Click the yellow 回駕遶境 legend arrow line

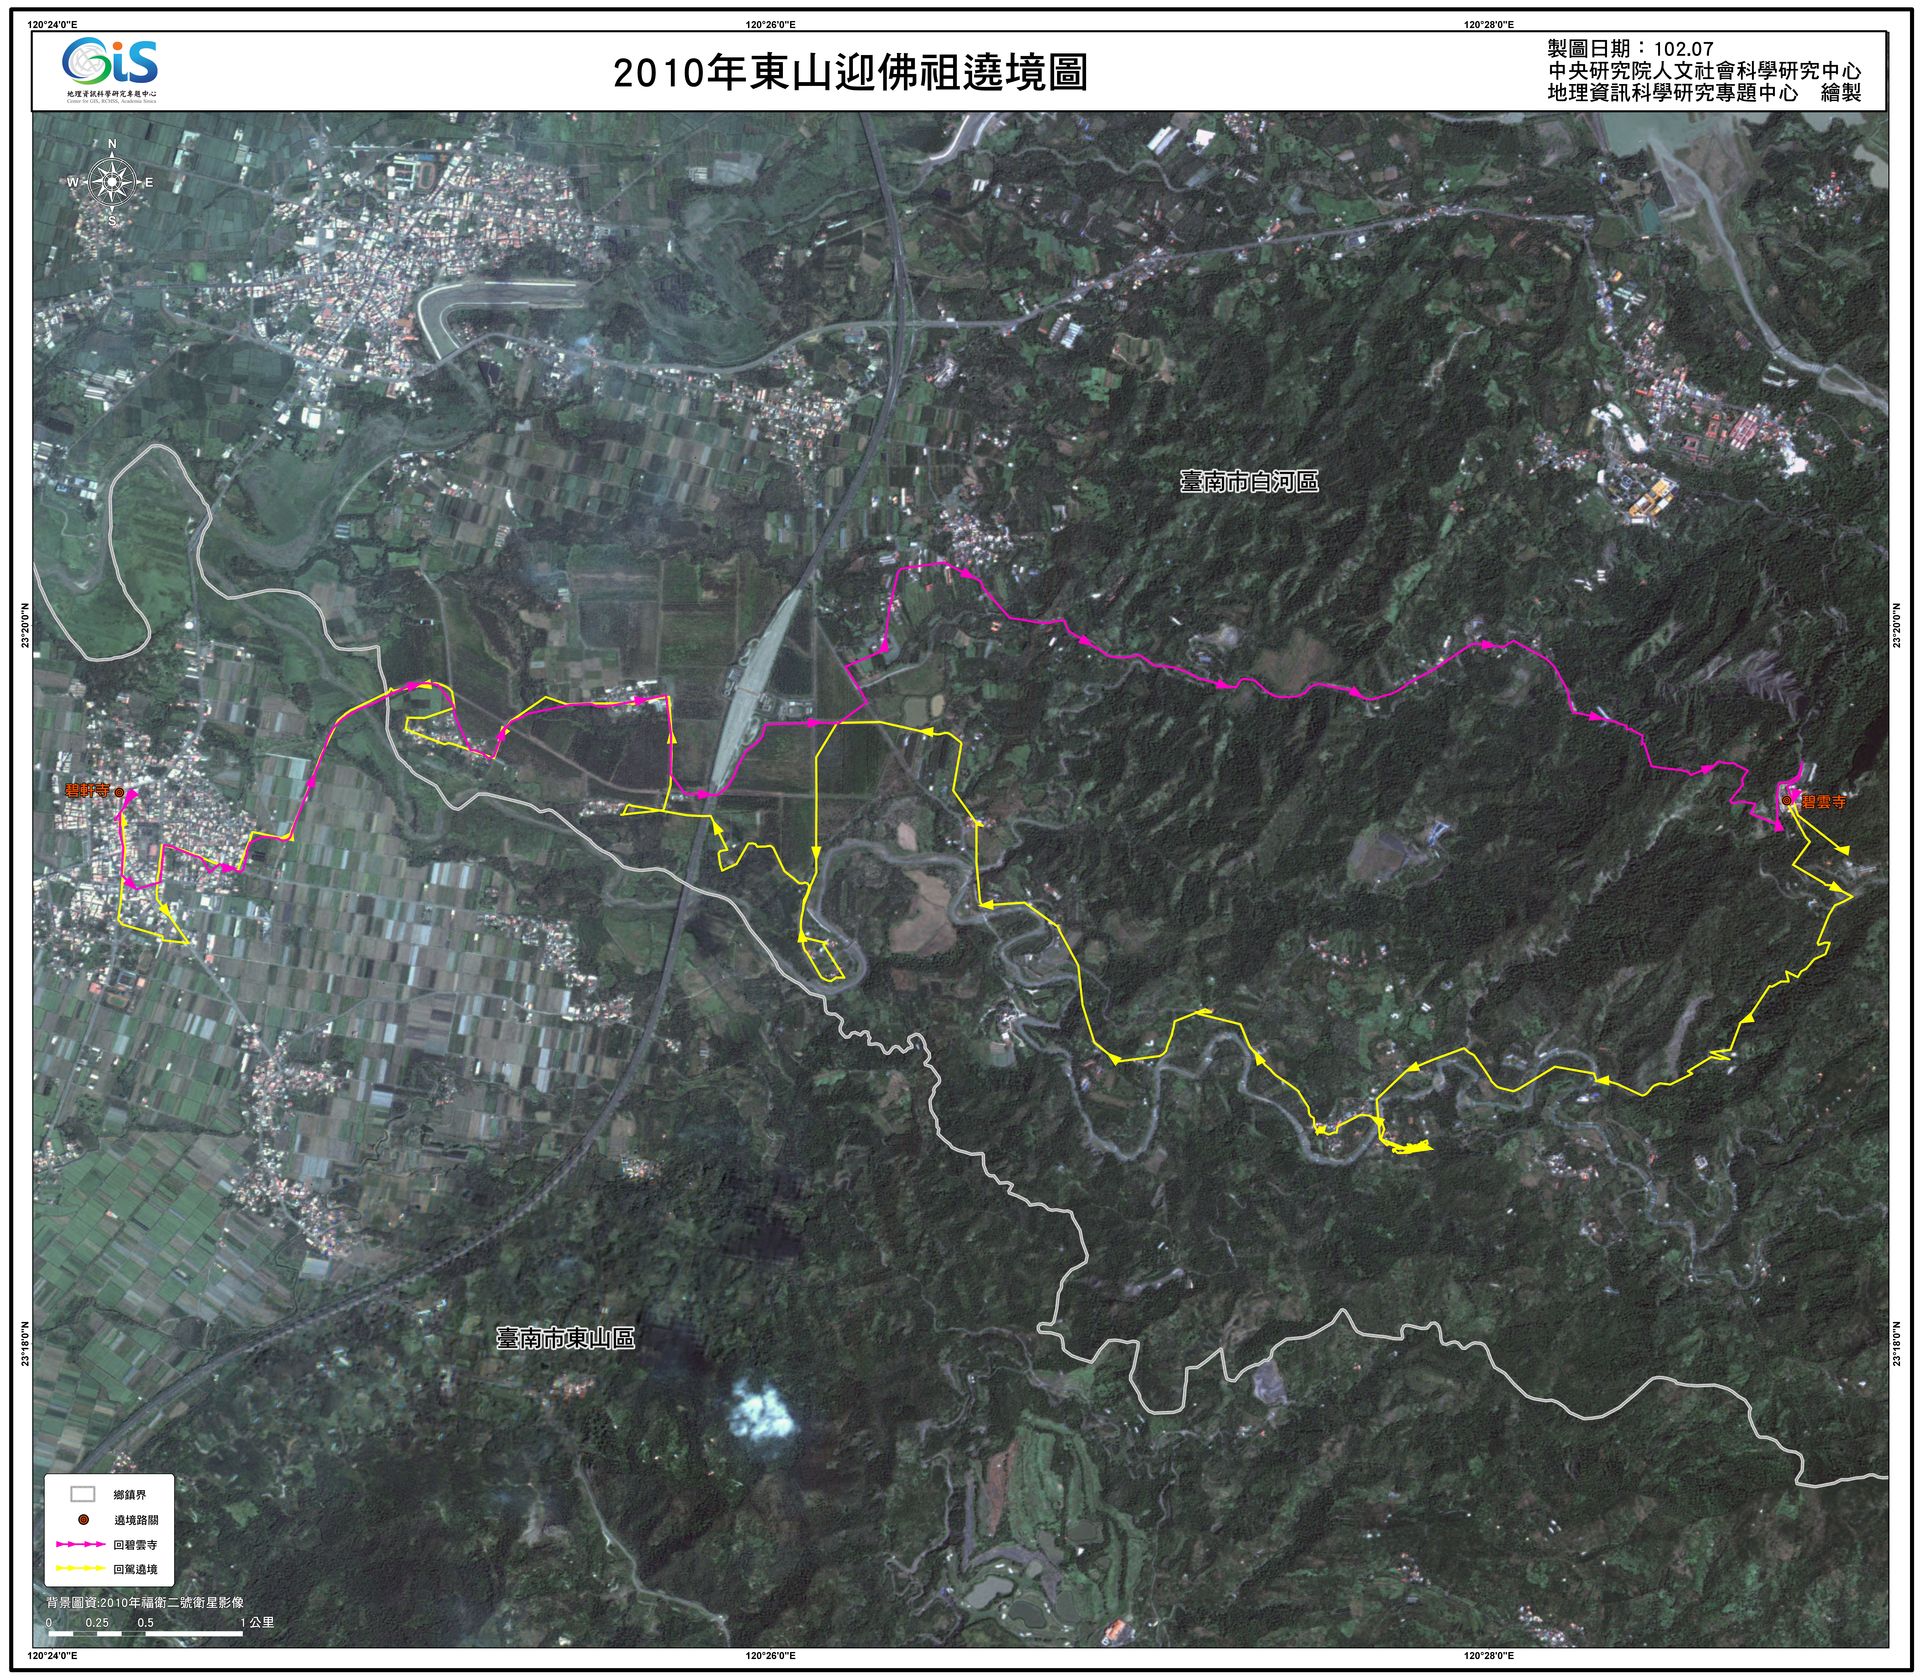click(x=83, y=1569)
